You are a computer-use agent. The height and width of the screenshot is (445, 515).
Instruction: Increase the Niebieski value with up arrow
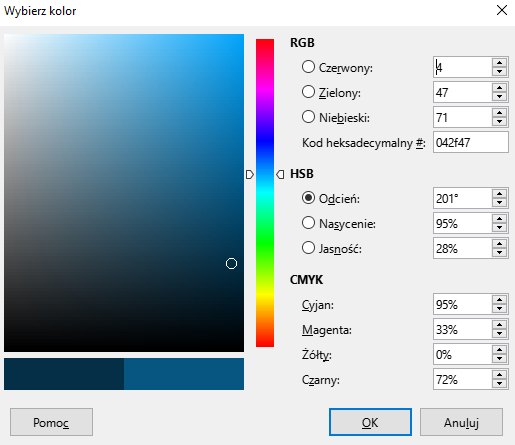click(499, 113)
